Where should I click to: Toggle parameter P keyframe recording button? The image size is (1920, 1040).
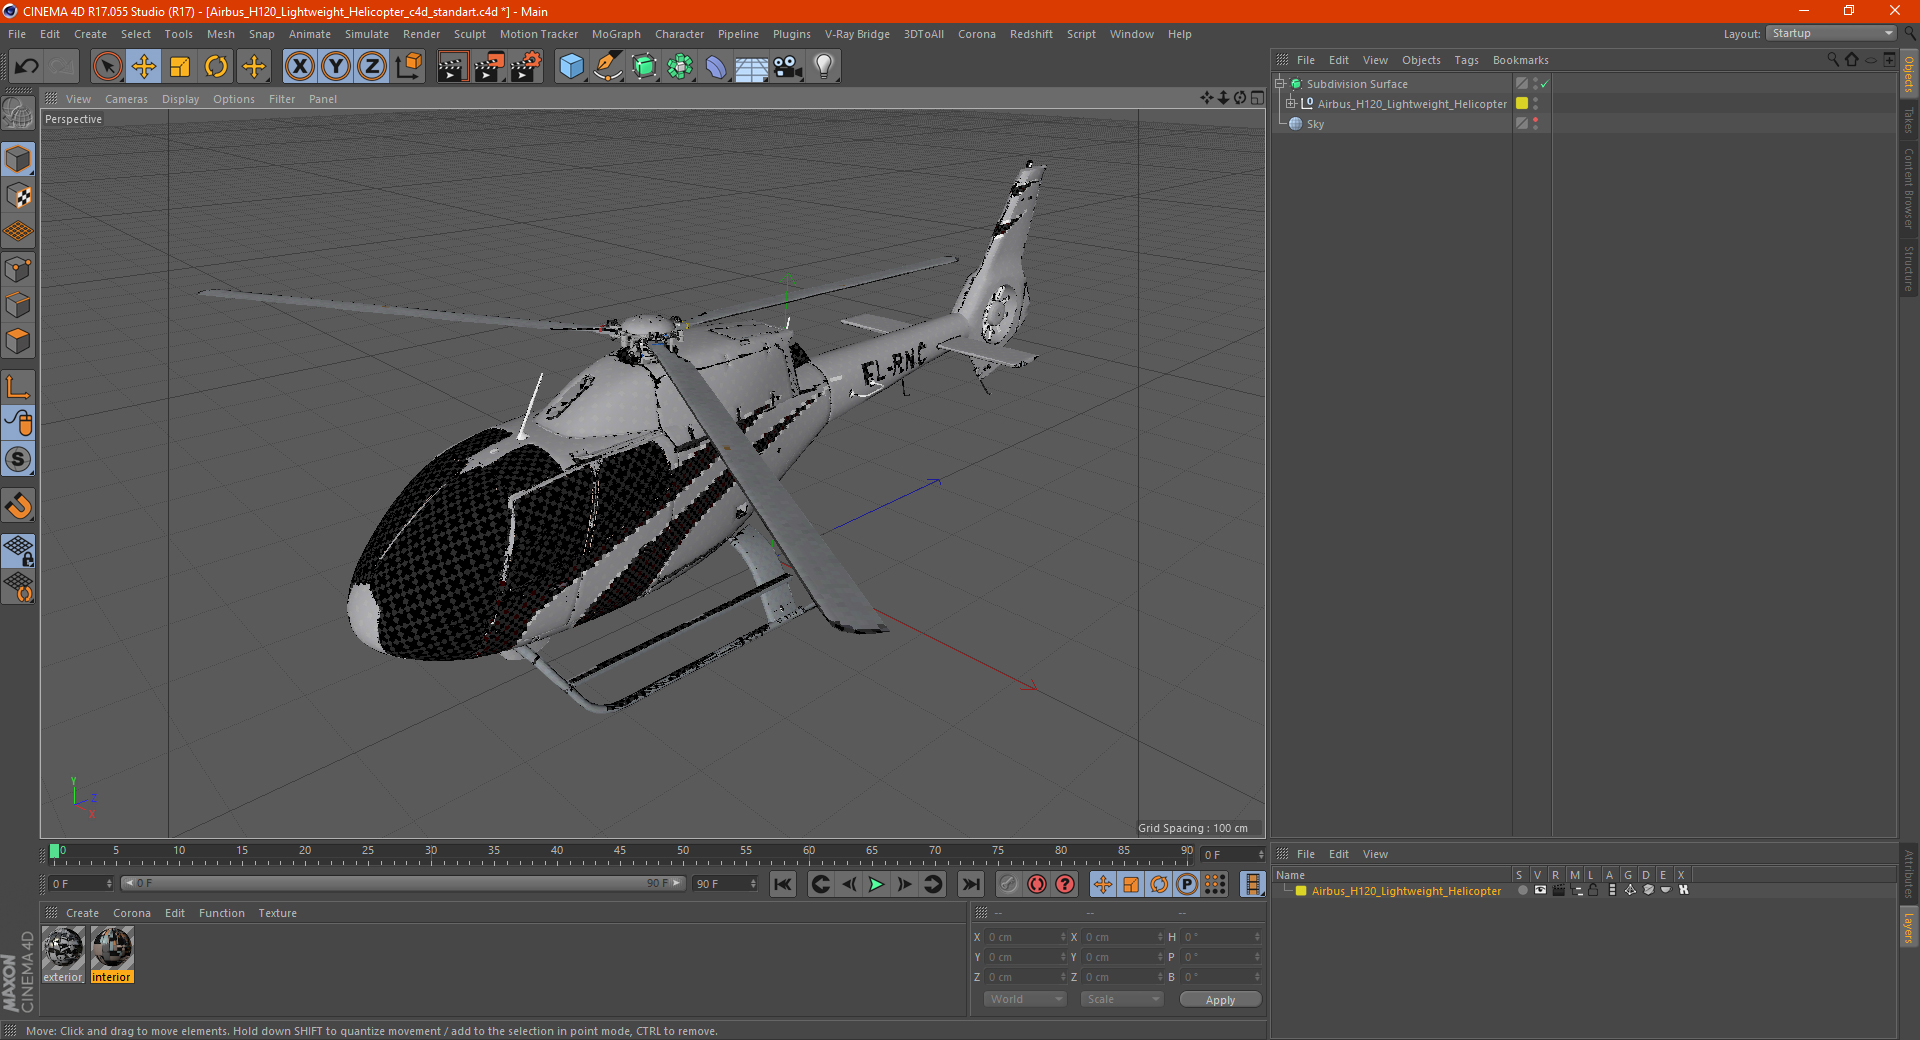1187,884
